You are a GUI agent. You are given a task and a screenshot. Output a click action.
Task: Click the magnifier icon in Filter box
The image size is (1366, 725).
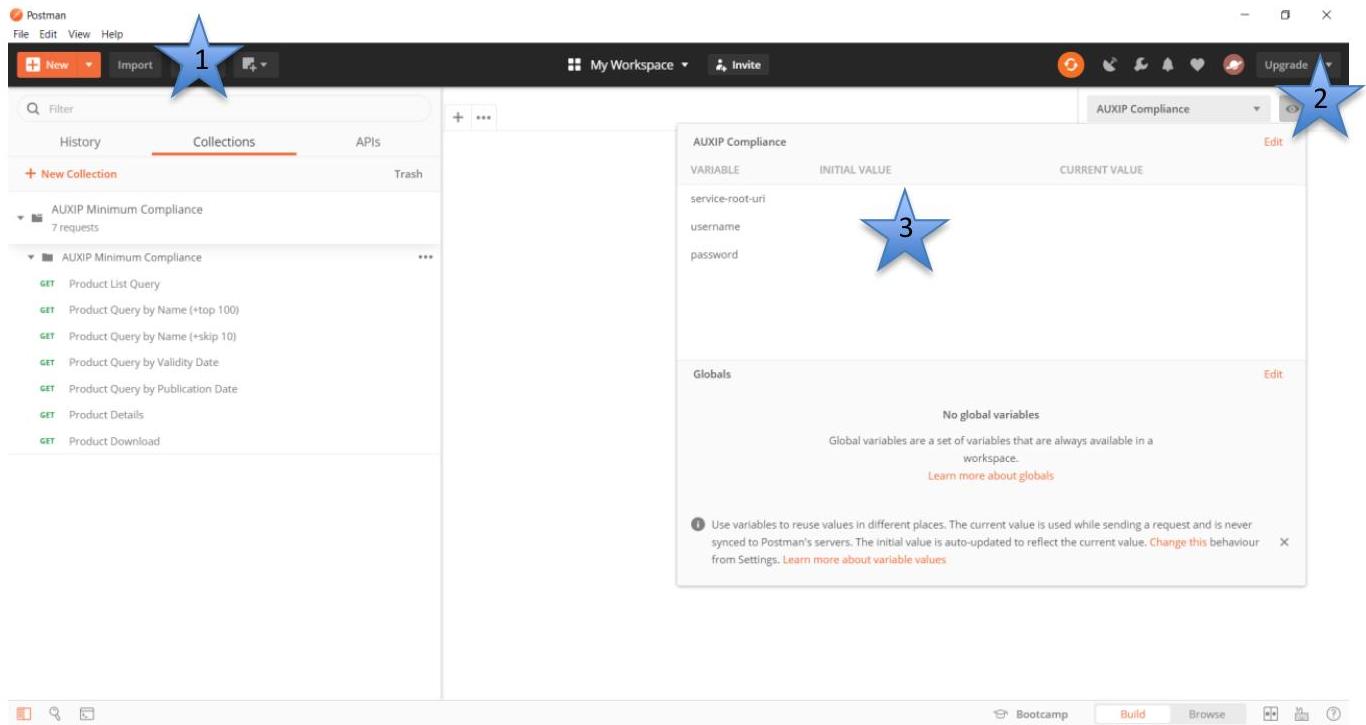(x=33, y=108)
